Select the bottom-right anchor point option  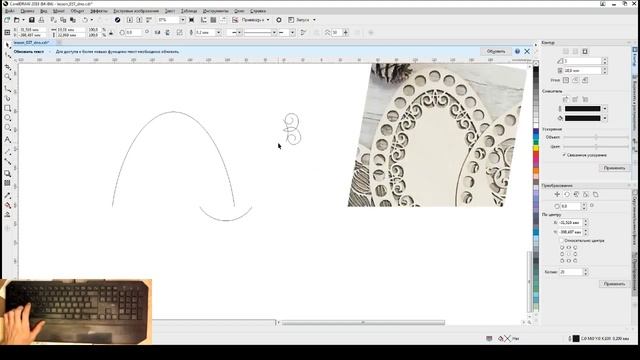pyautogui.click(x=575, y=260)
